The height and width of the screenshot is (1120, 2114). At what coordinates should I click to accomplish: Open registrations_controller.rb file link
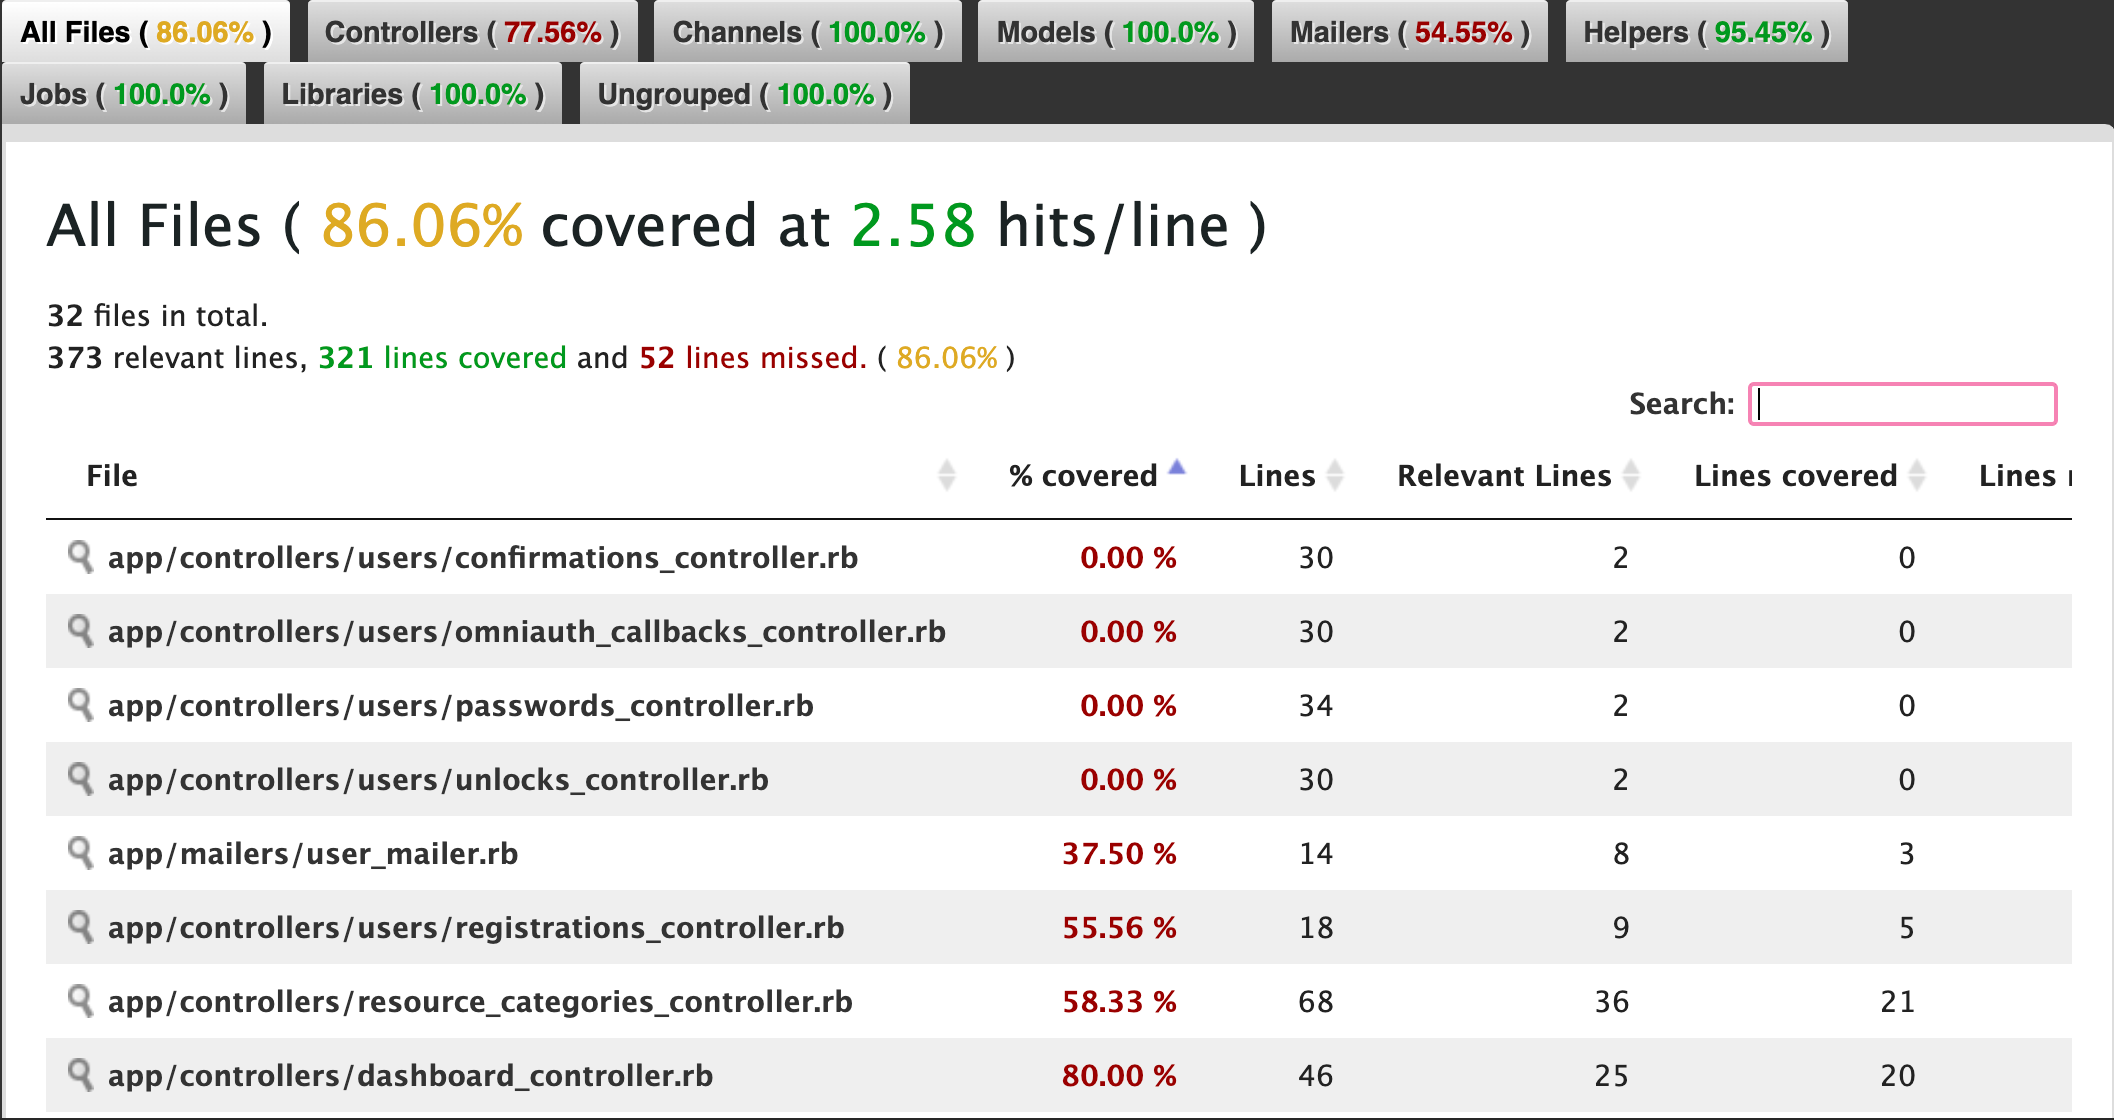click(x=476, y=927)
